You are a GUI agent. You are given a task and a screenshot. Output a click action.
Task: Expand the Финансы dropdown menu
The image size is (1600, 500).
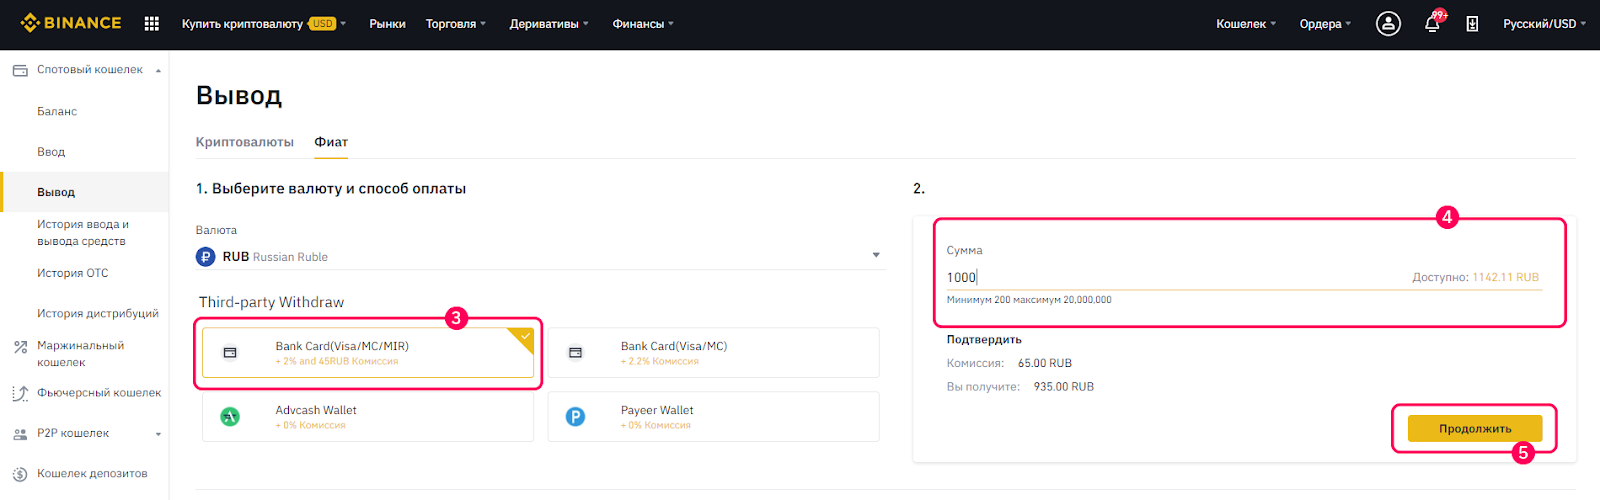pyautogui.click(x=643, y=24)
